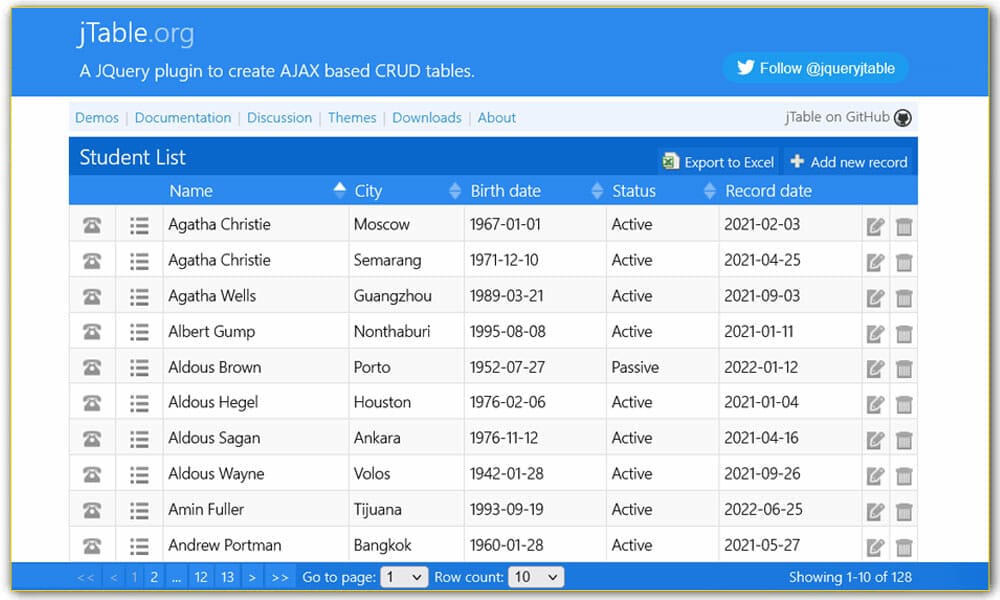
Task: Click phone icon for Agatha Christie Moscow row
Action: click(92, 225)
